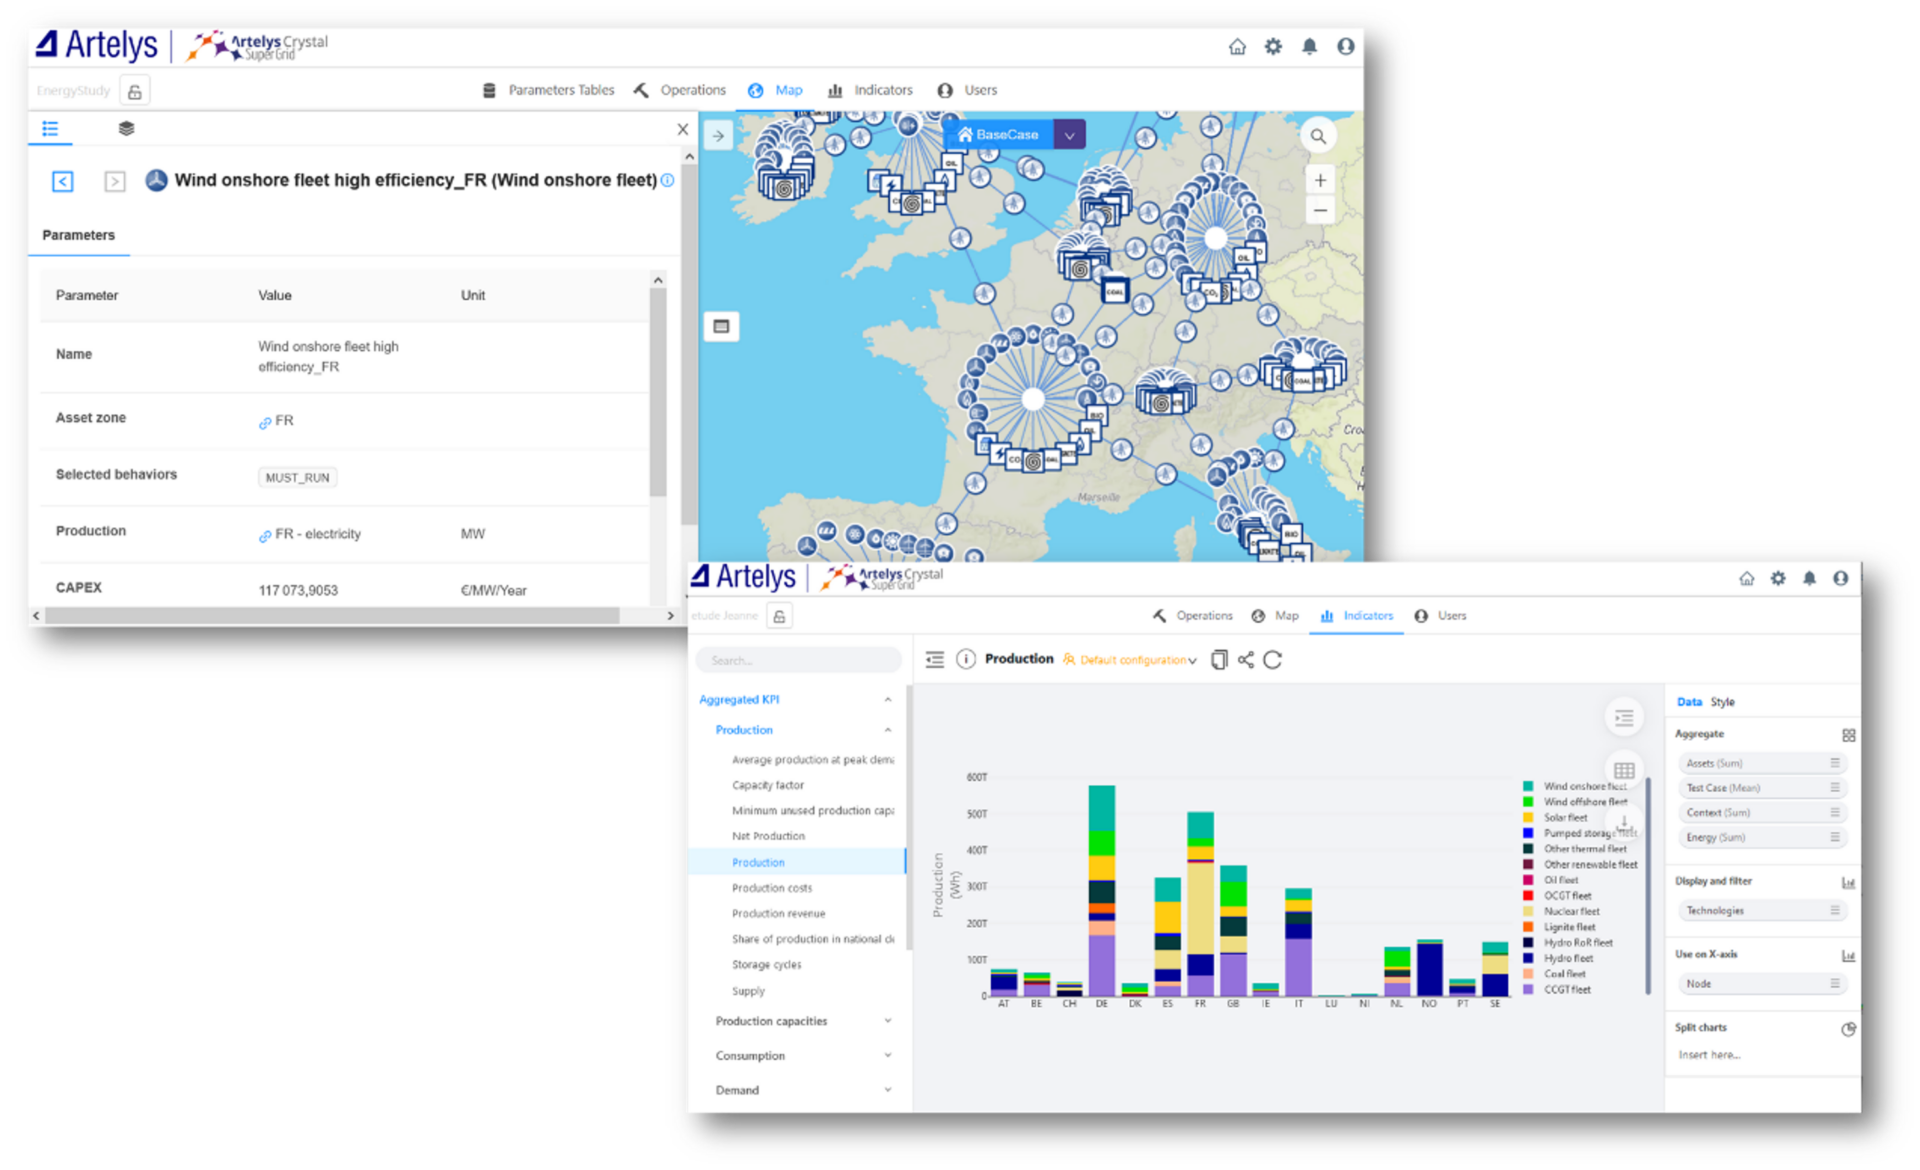Collapse the Aggregated KPI section

click(887, 700)
